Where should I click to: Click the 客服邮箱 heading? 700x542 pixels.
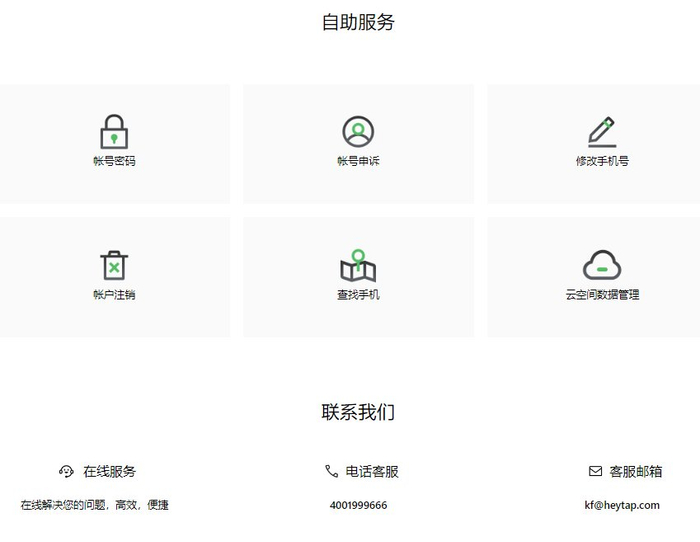click(x=636, y=471)
